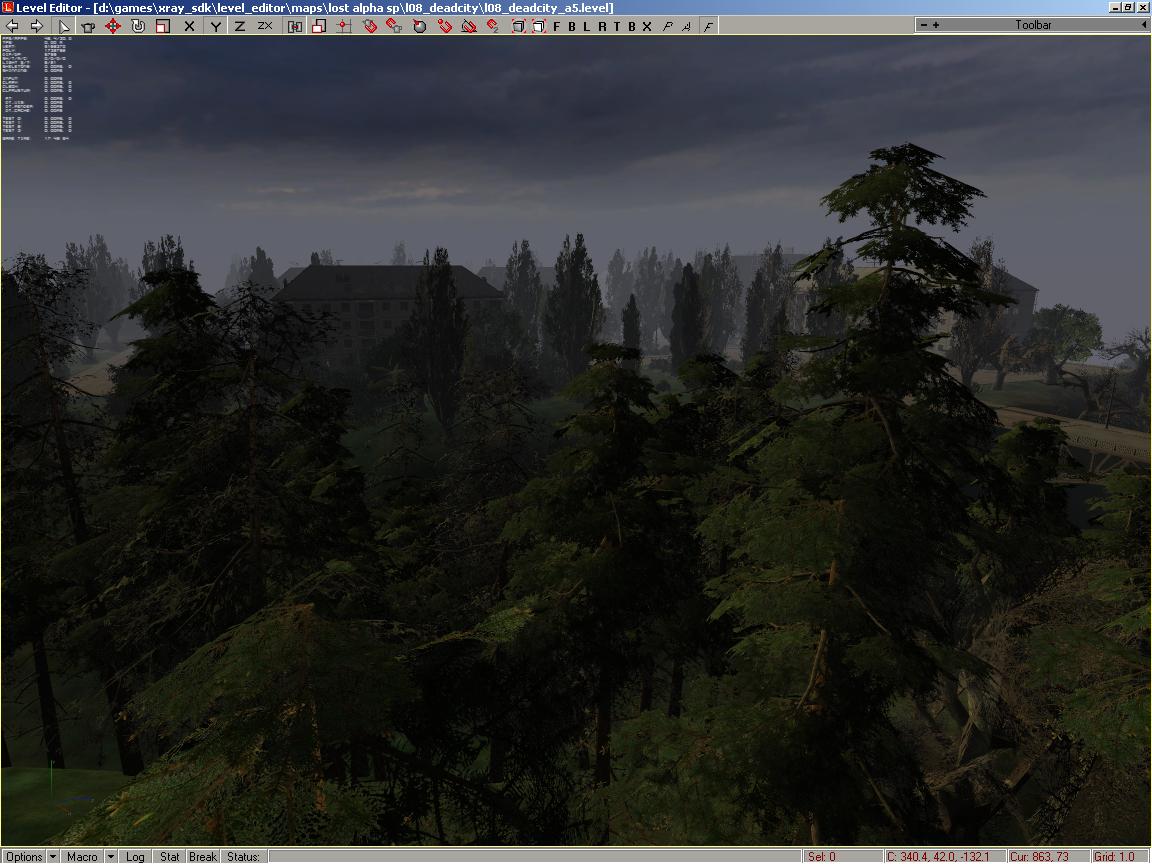The image size is (1152, 864).
Task: Open Macro dropdown arrow
Action: [110, 857]
